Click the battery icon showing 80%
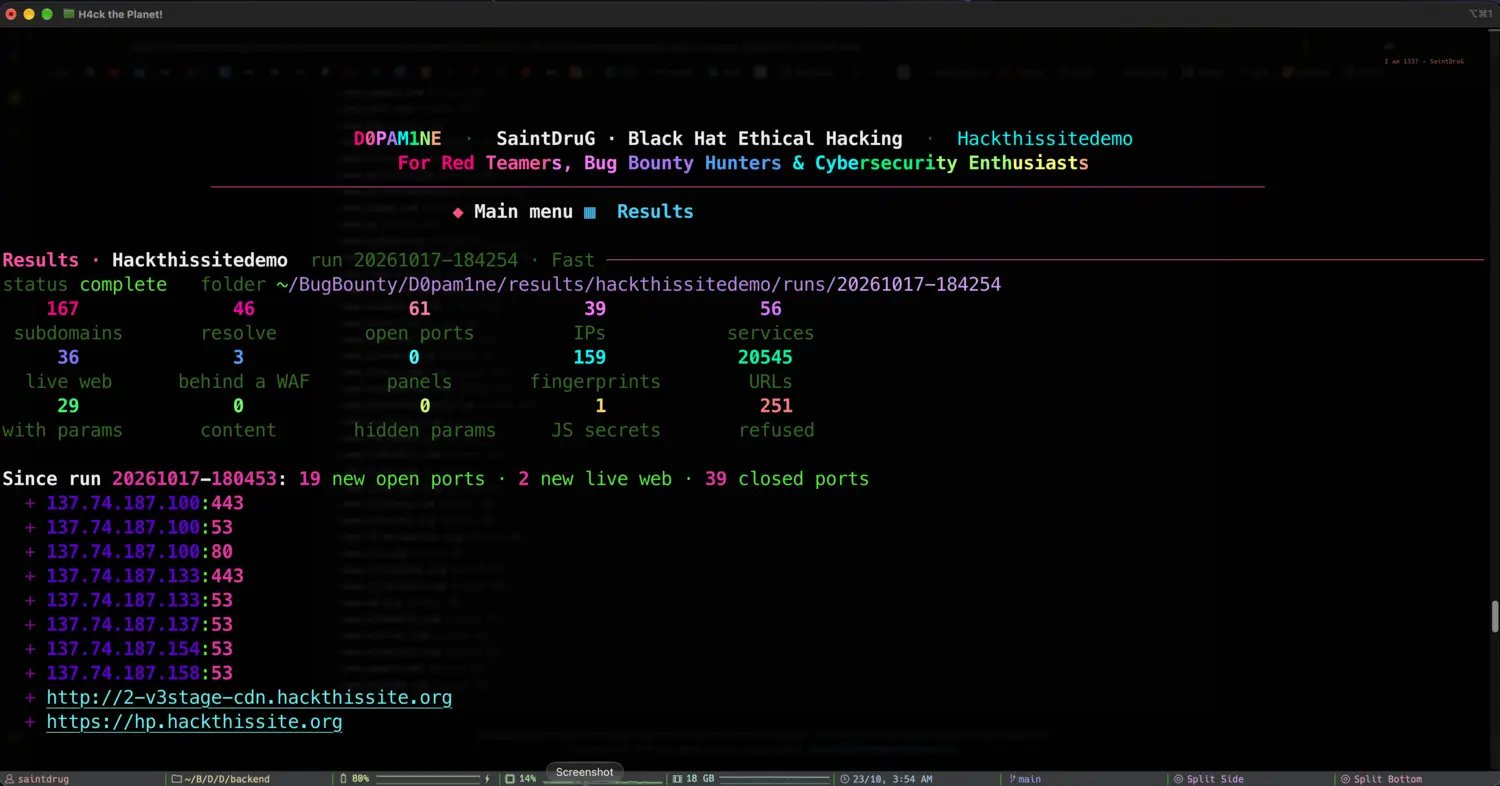The height and width of the screenshot is (786, 1500). click(x=343, y=779)
